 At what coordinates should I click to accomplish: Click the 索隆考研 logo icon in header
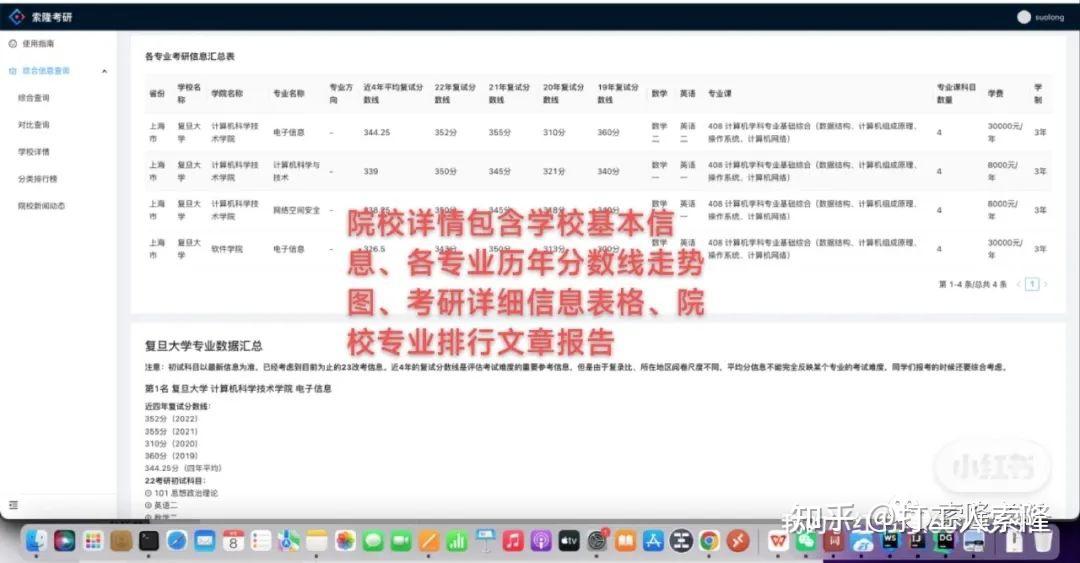pyautogui.click(x=16, y=17)
